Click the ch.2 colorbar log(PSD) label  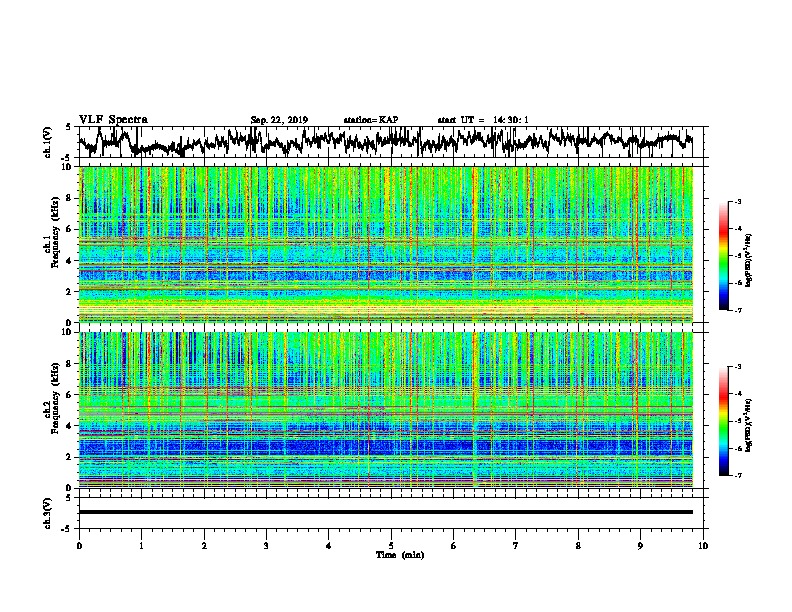click(749, 425)
